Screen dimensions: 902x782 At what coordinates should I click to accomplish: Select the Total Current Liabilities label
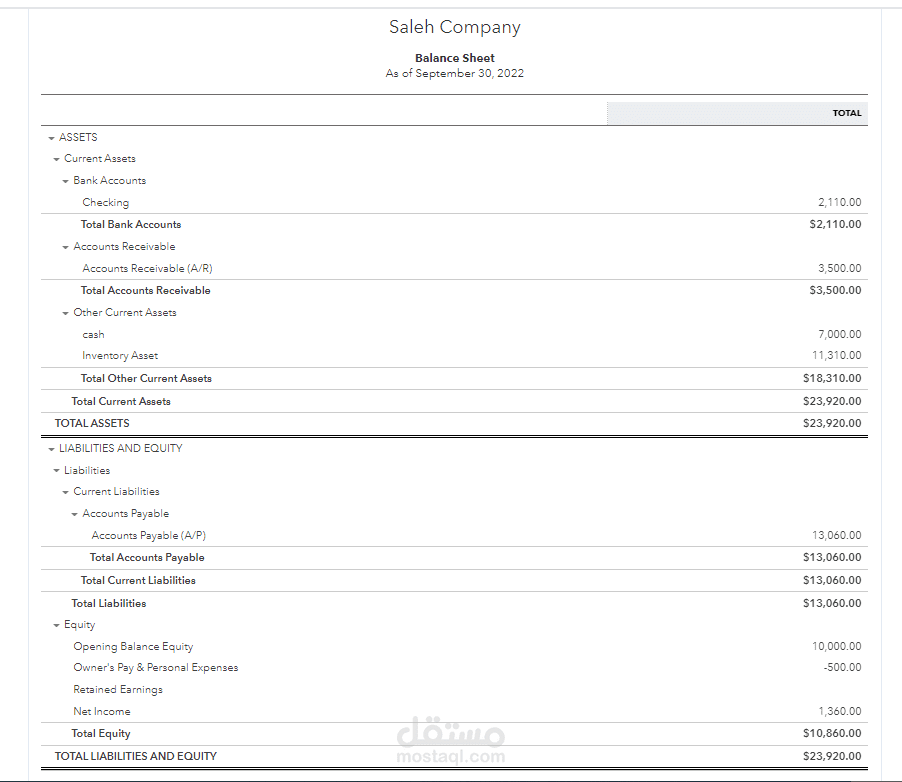point(138,581)
